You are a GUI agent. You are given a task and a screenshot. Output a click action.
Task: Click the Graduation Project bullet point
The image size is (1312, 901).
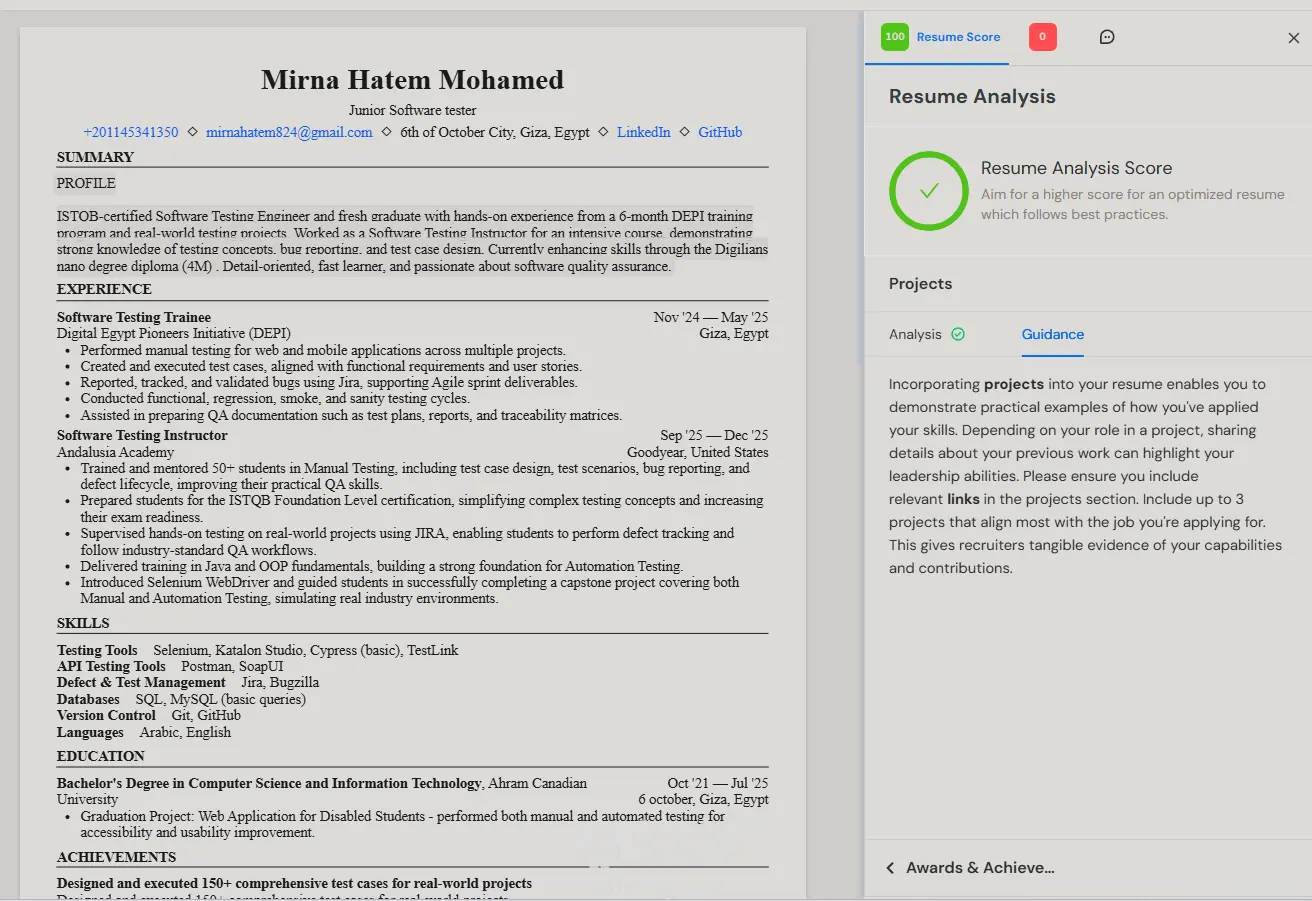(x=403, y=824)
